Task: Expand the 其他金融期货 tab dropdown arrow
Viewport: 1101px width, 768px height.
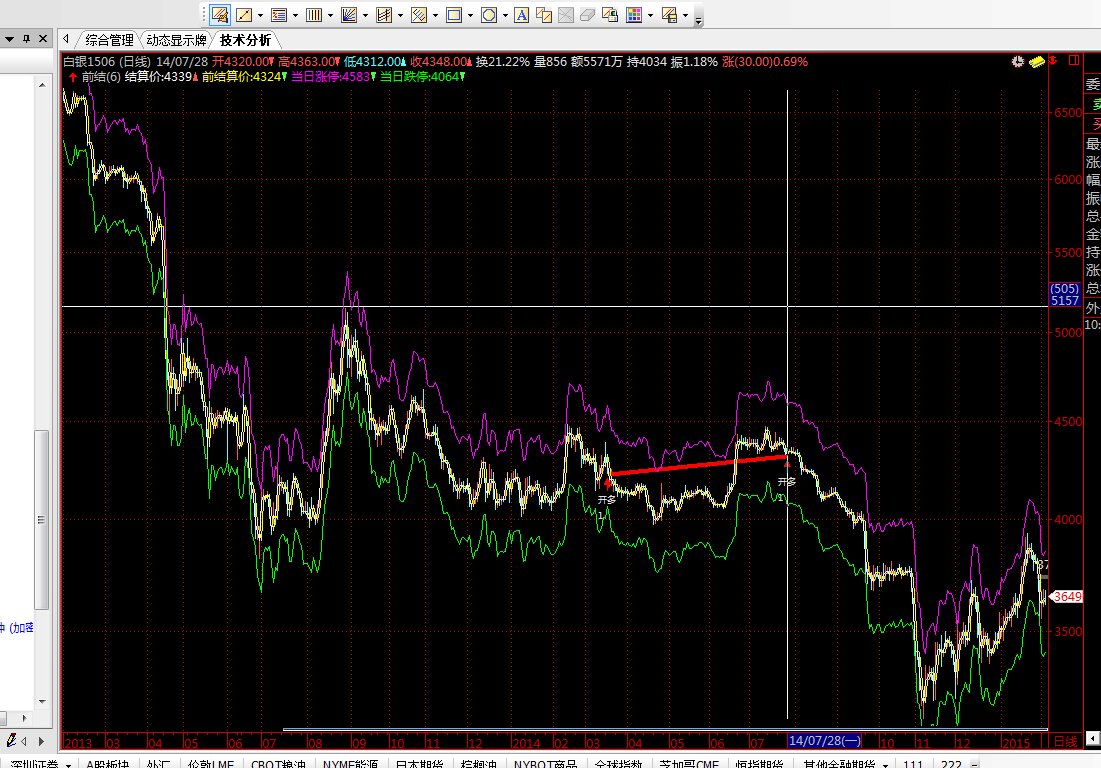Action: pos(885,764)
